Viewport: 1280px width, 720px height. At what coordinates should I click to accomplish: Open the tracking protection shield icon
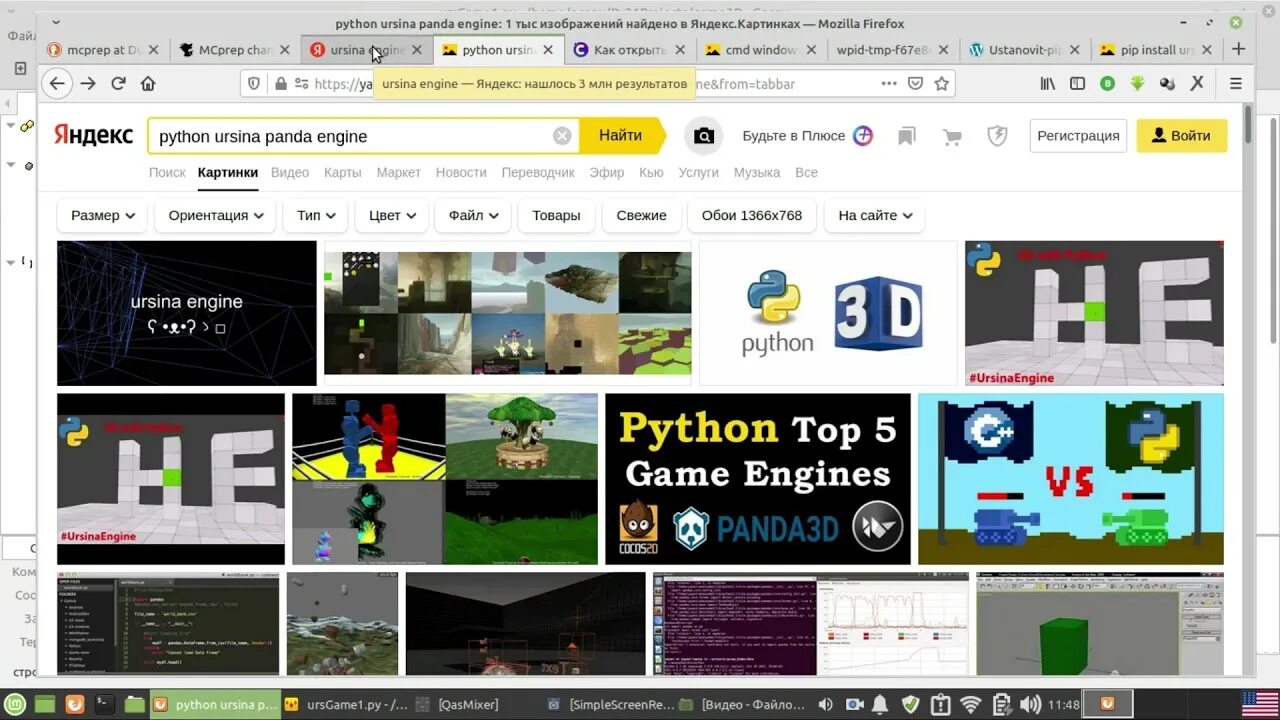[254, 84]
